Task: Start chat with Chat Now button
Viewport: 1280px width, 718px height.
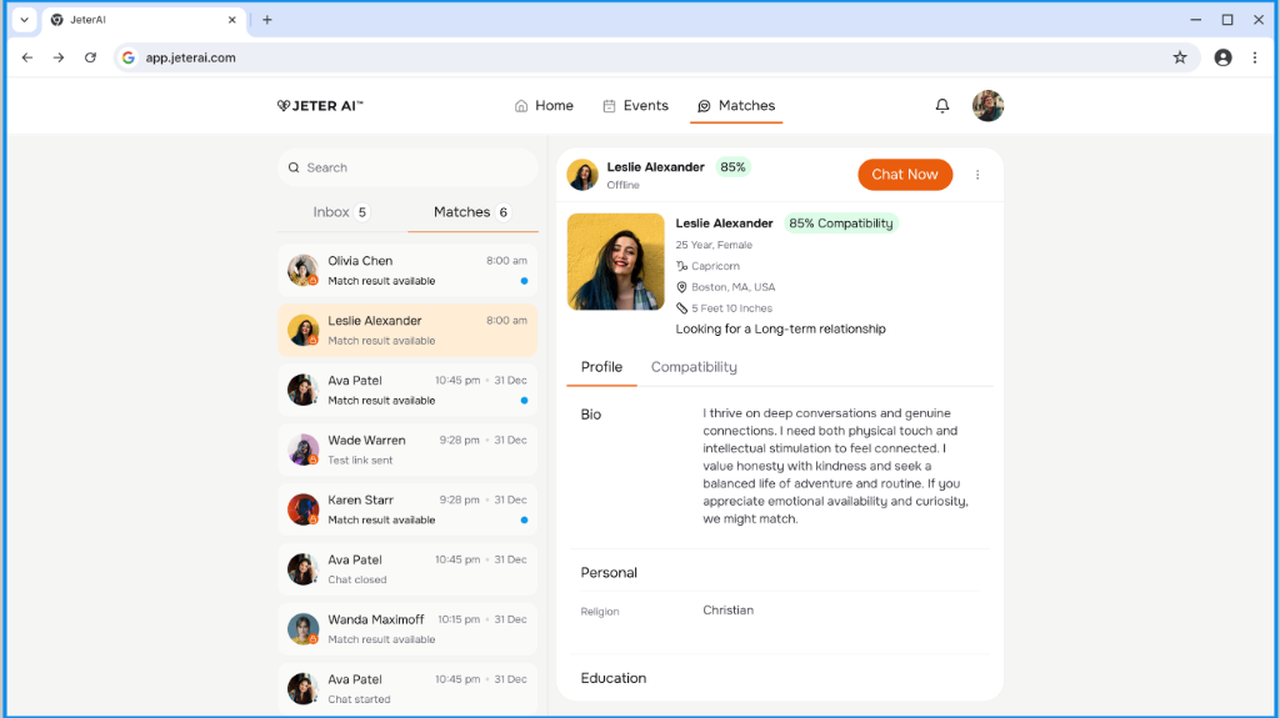Action: (905, 175)
